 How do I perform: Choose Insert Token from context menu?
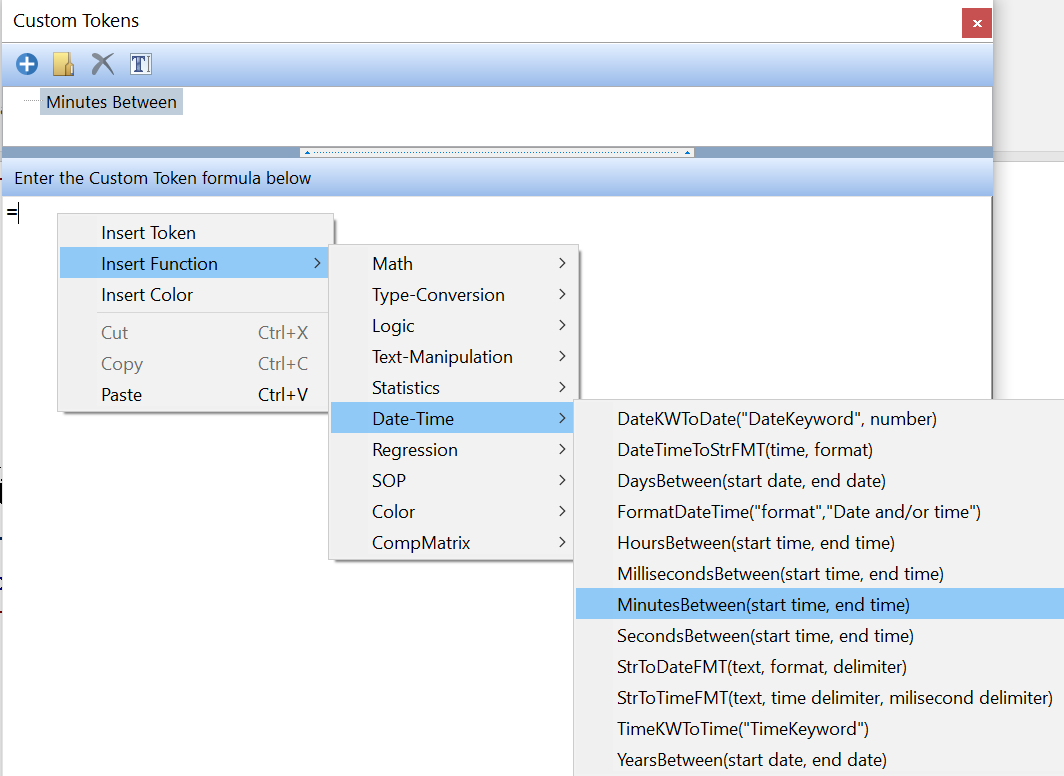coord(148,233)
